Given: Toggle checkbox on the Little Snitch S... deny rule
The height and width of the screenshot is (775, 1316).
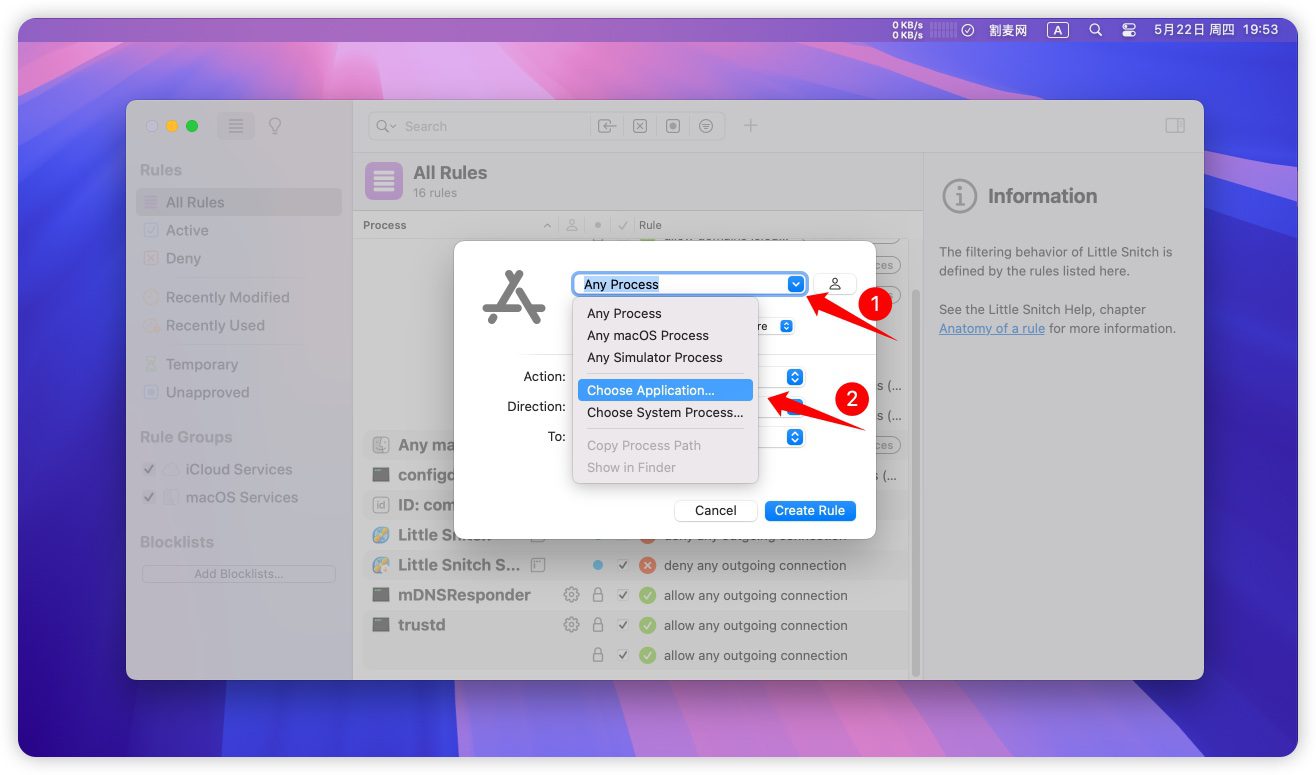Looking at the screenshot, I should pos(623,565).
